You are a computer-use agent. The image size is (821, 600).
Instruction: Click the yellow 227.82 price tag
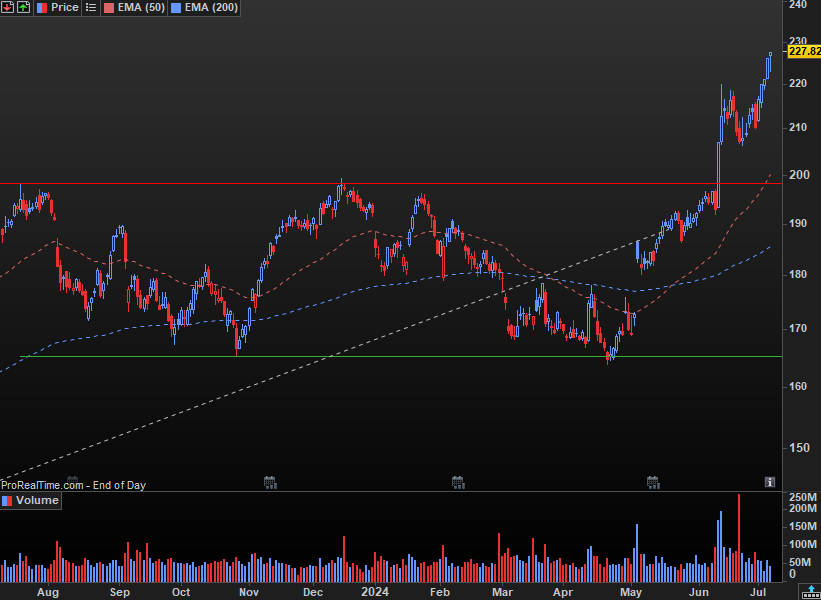click(x=804, y=51)
